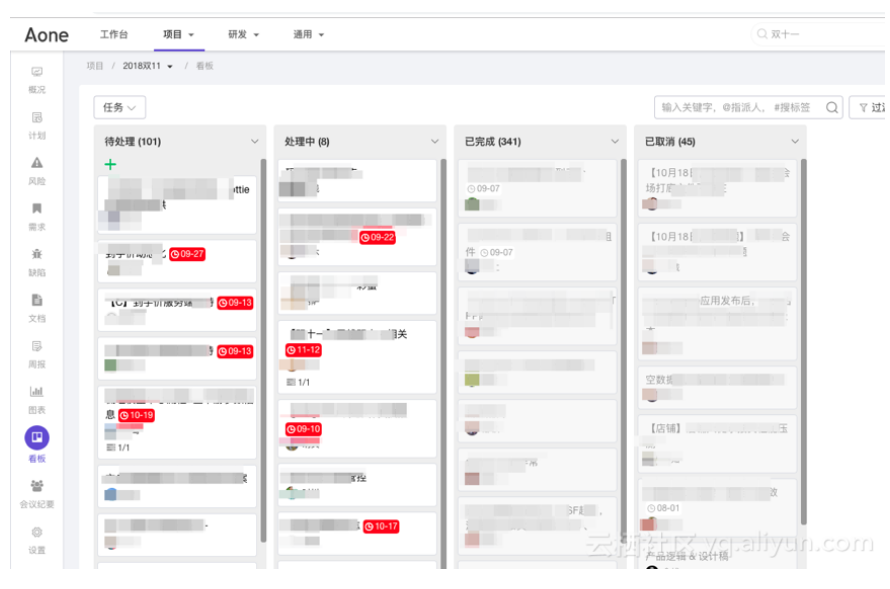Click the 09-27 due date badge
Viewport: 890px width, 589px height.
187,254
